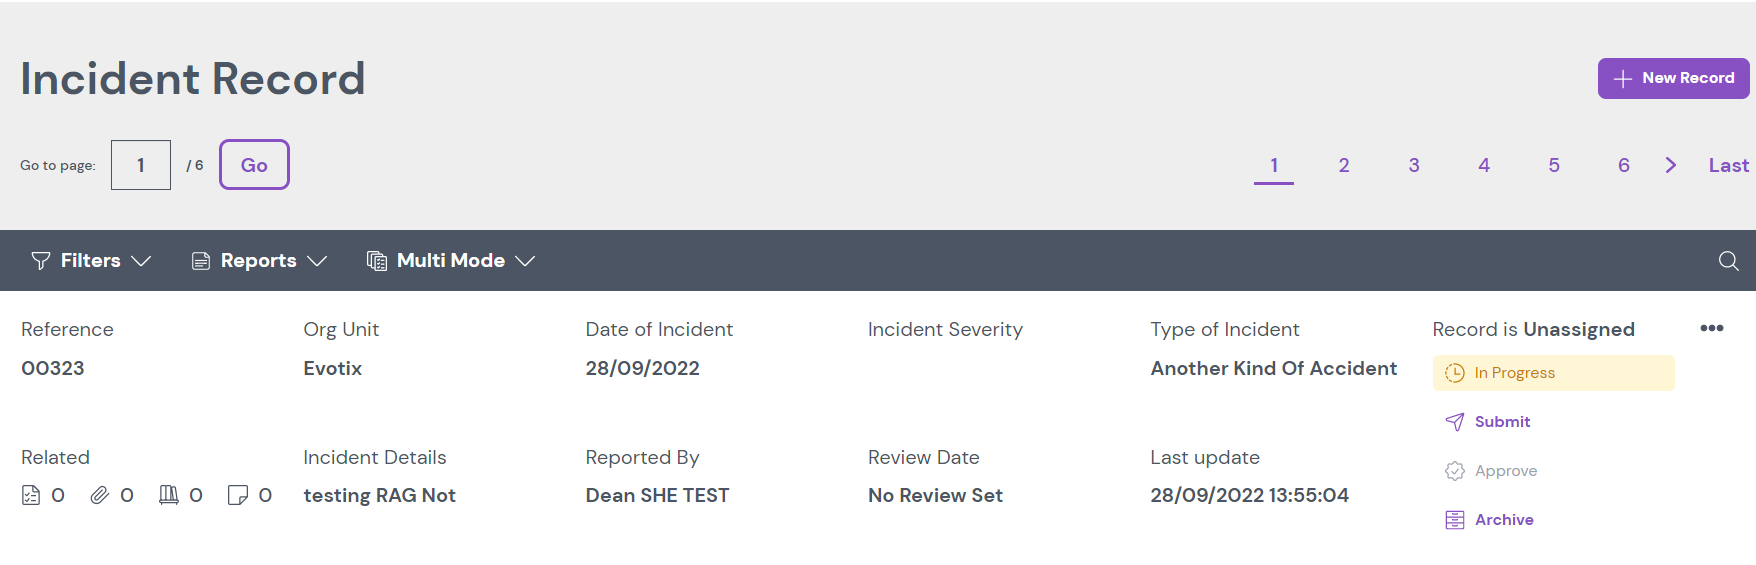This screenshot has height=565, width=1756.
Task: Click the In Progress status badge
Action: tap(1553, 373)
